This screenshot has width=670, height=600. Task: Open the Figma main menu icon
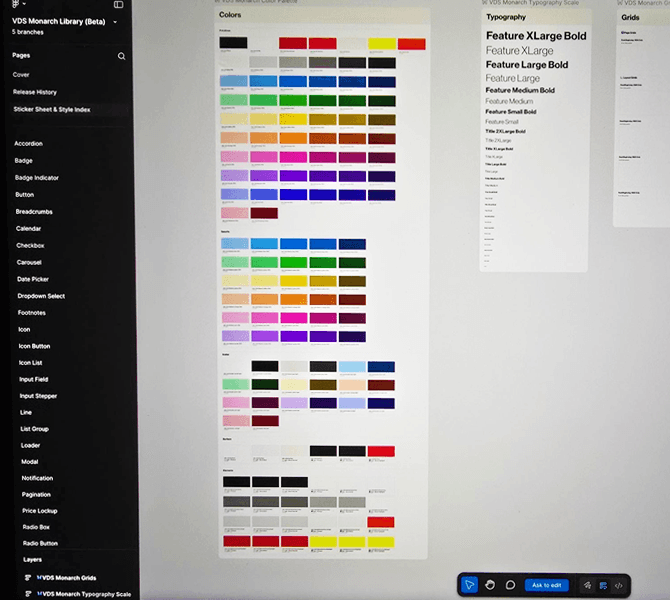(x=15, y=4)
